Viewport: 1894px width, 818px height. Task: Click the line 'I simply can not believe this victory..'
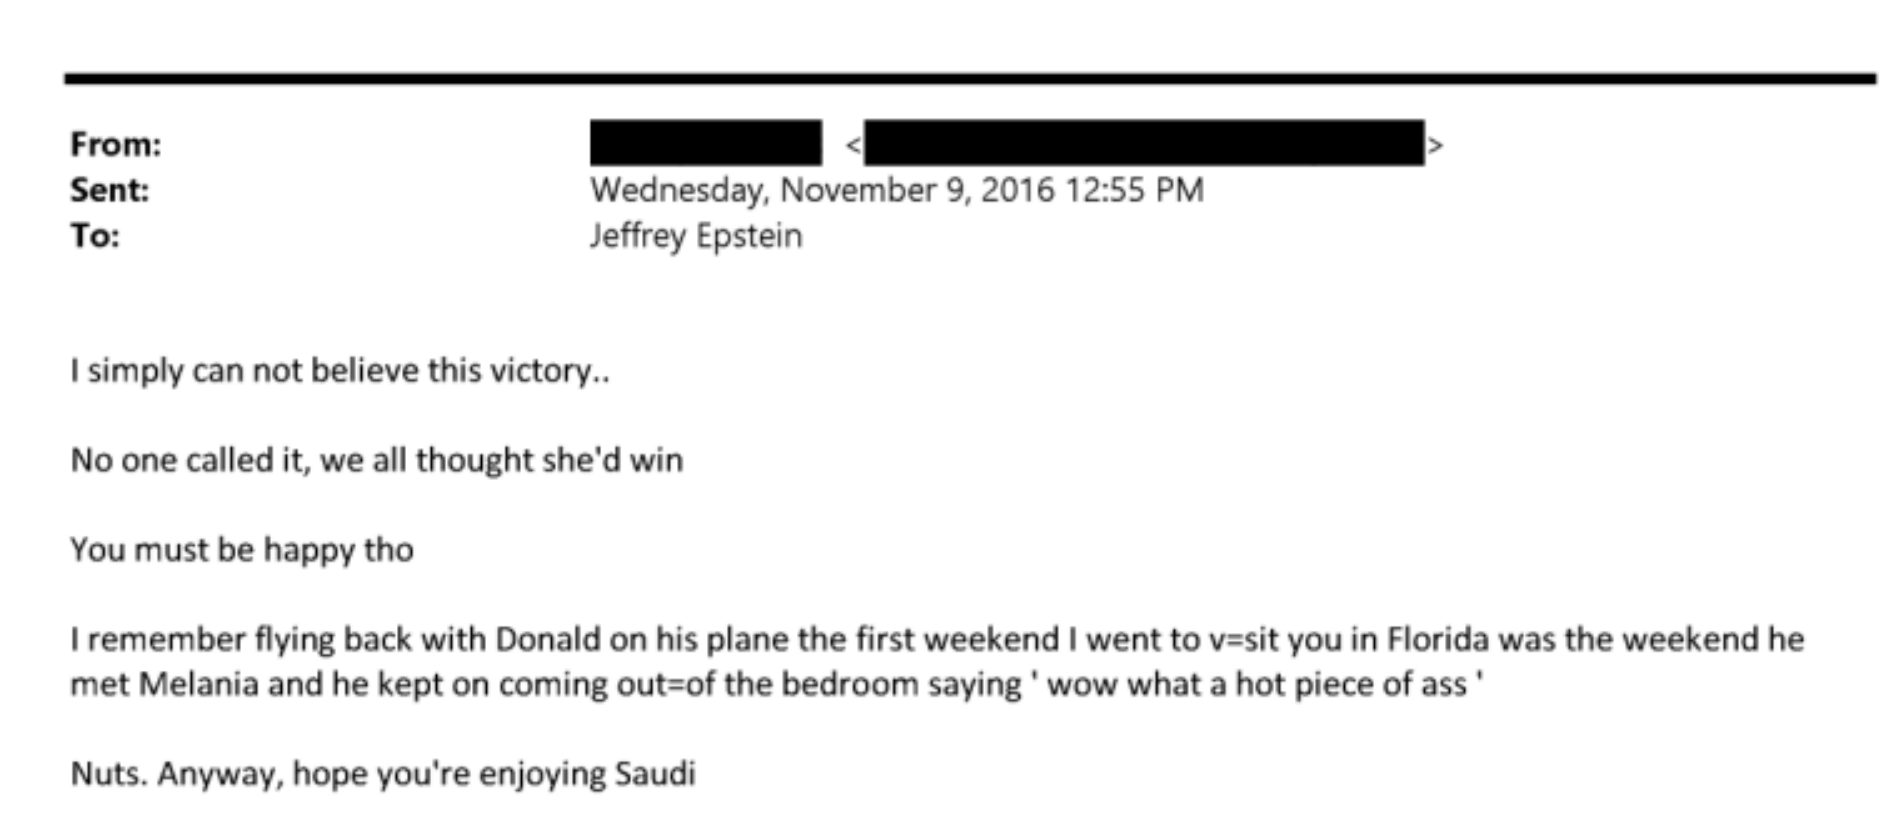340,371
